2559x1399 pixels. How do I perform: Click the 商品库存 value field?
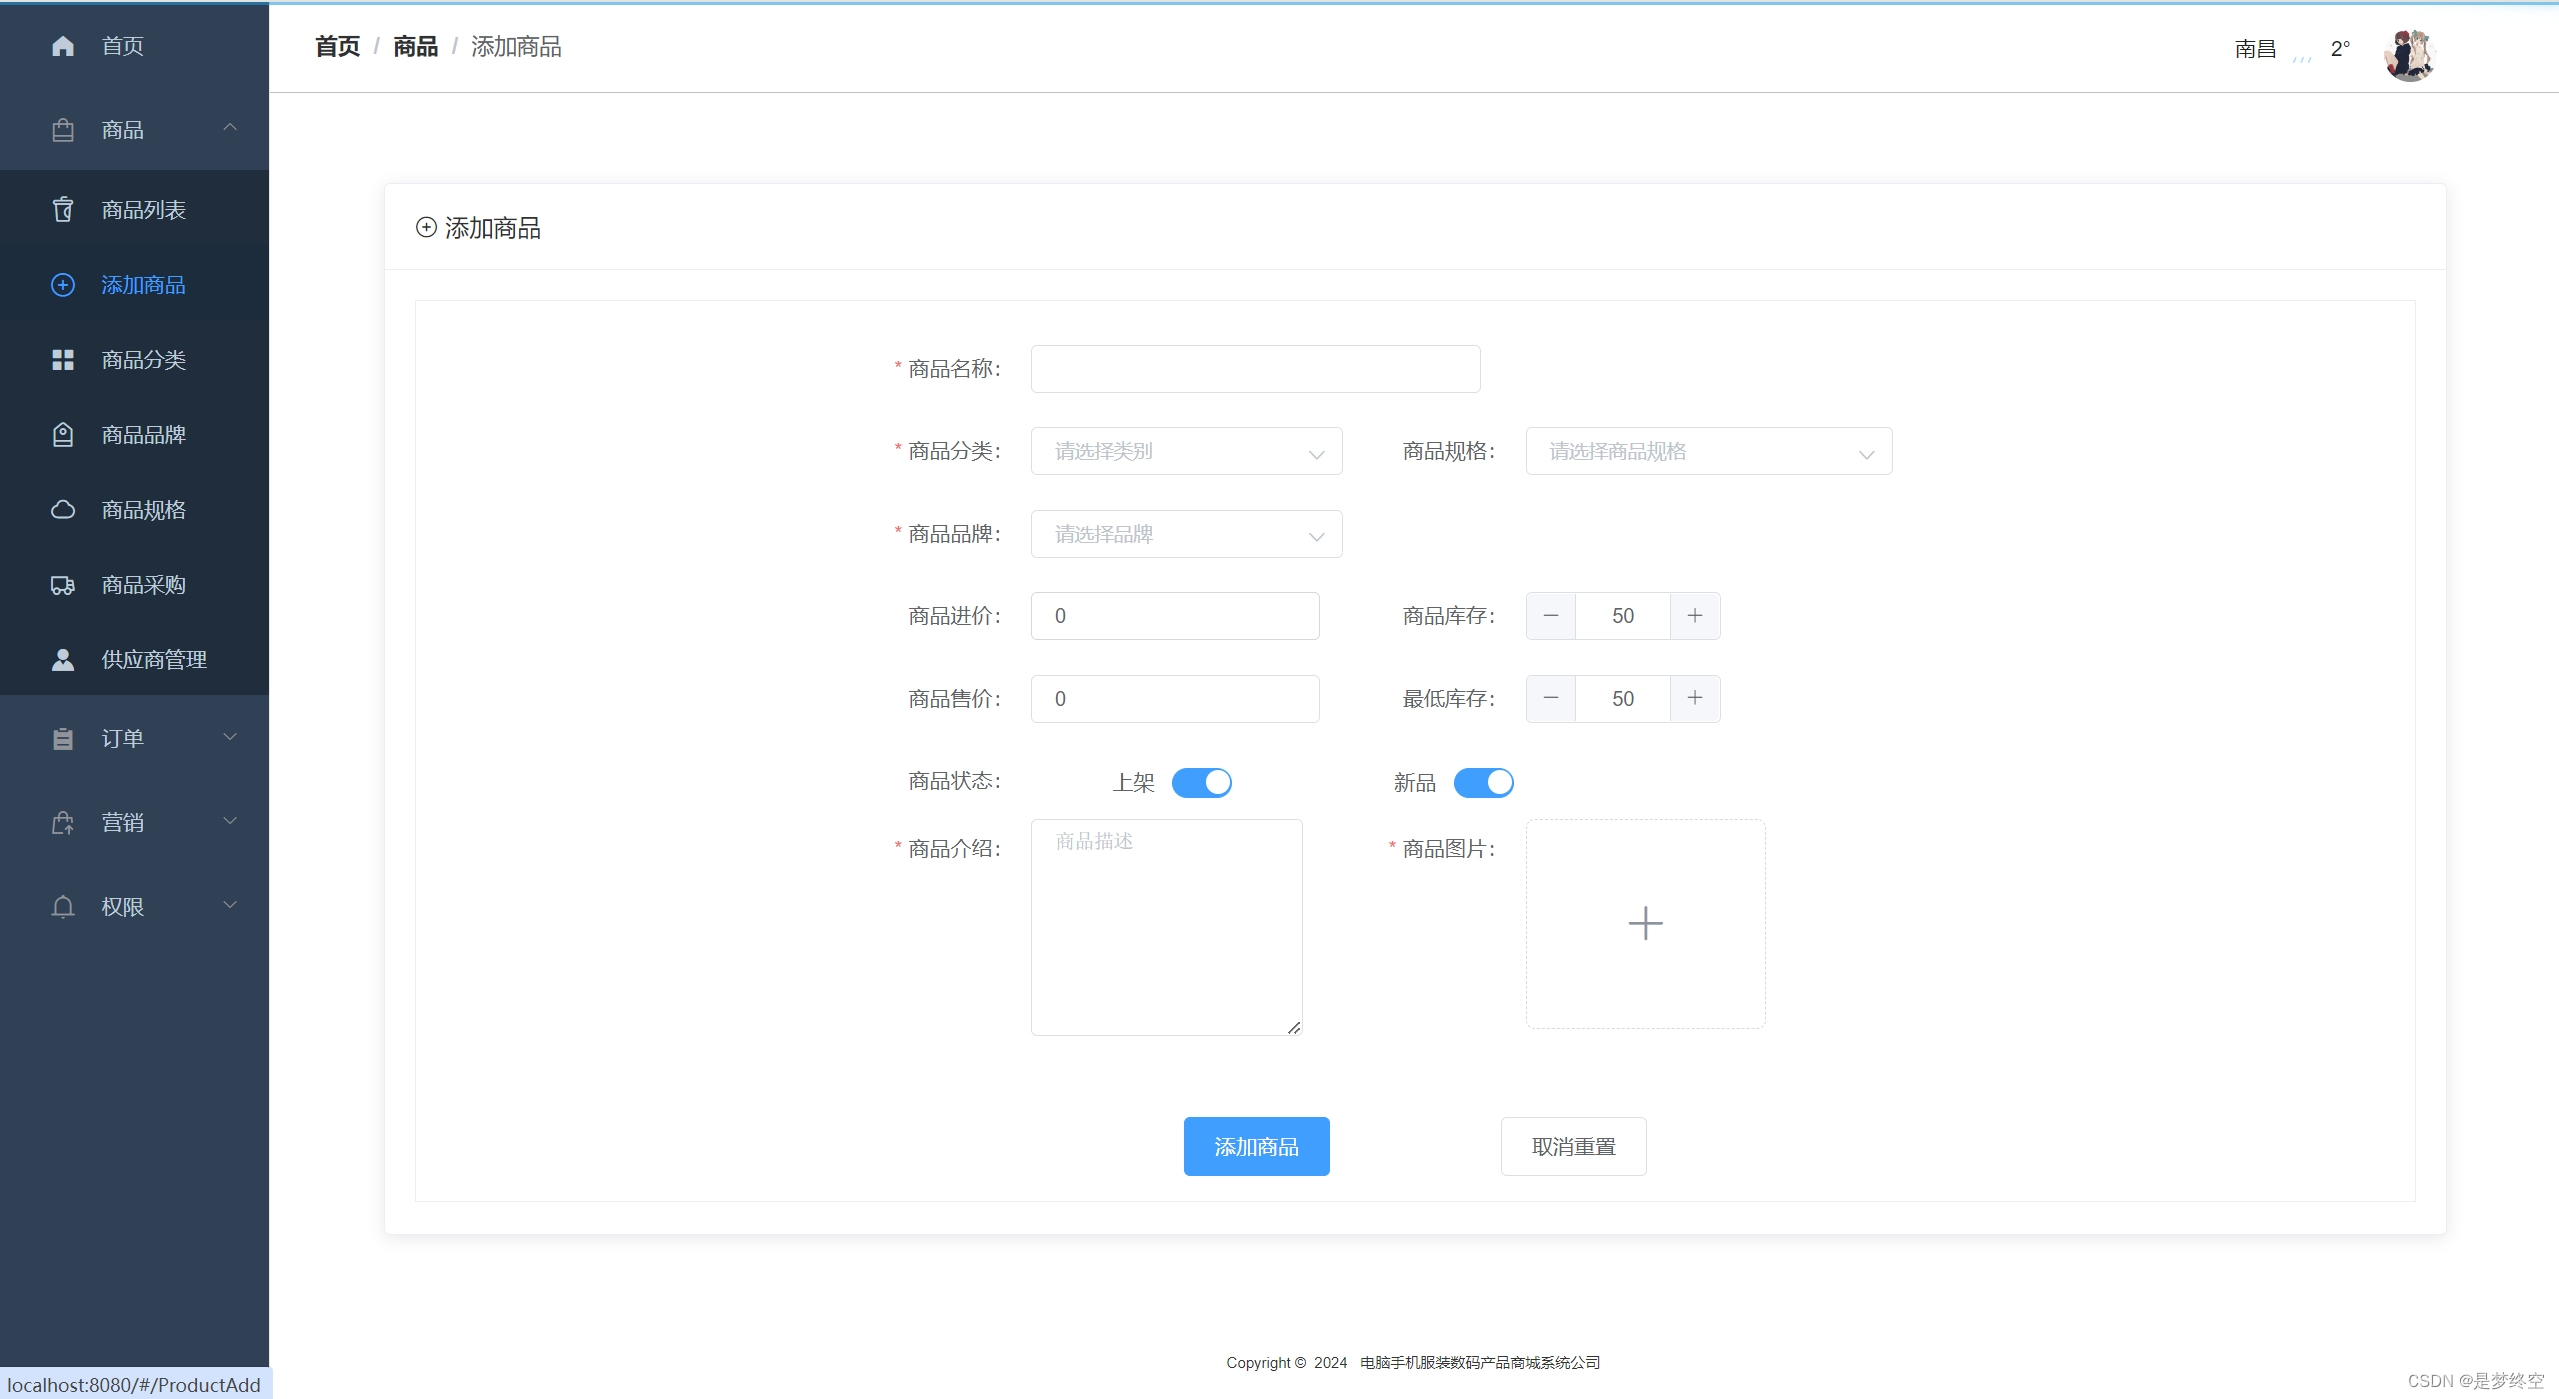coord(1623,616)
